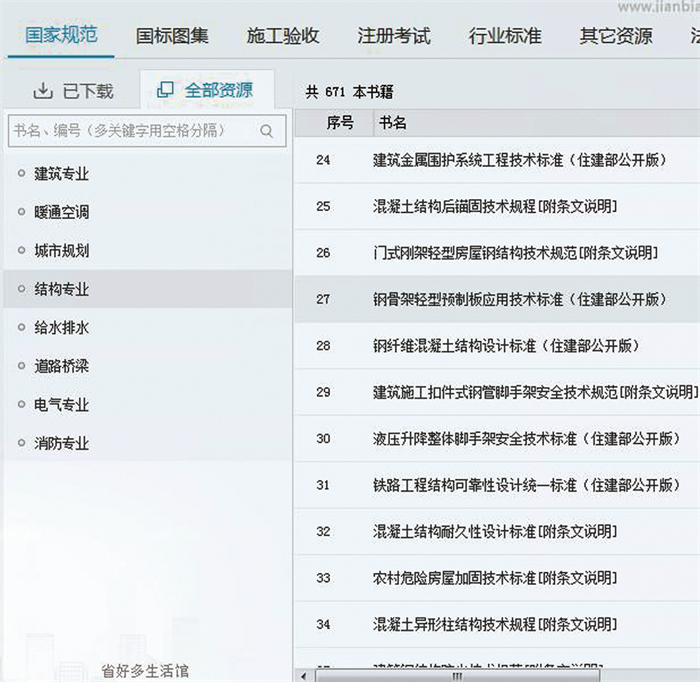Select the 给水排水 category in the sidebar
Image resolution: width=700 pixels, height=682 pixels.
click(62, 328)
